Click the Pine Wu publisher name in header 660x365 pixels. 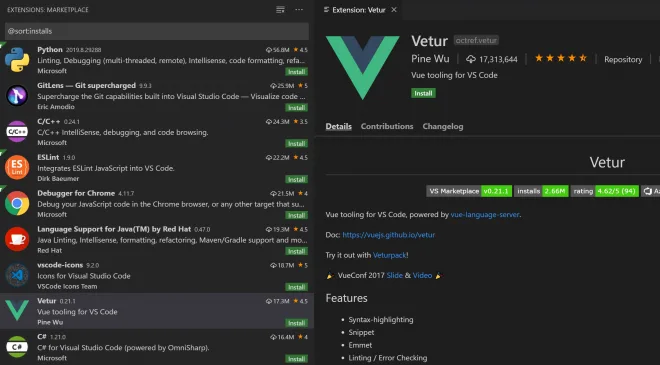(x=430, y=59)
